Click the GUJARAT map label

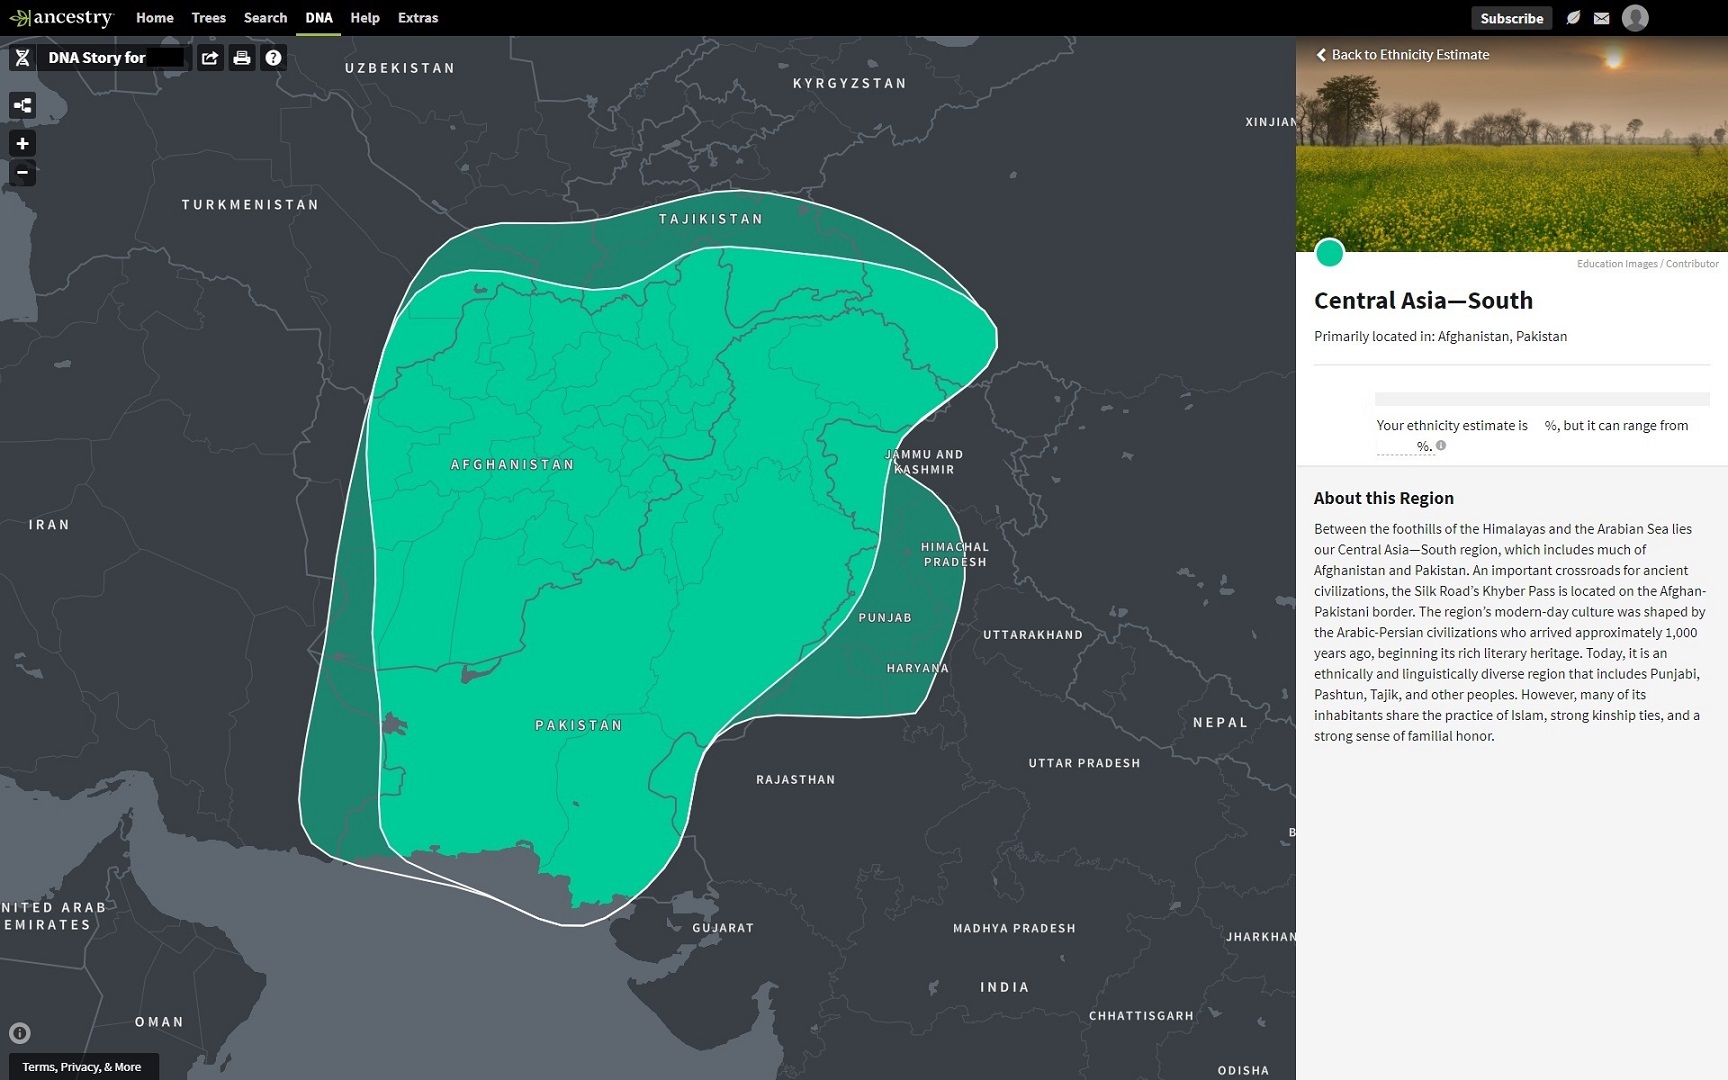[x=723, y=928]
